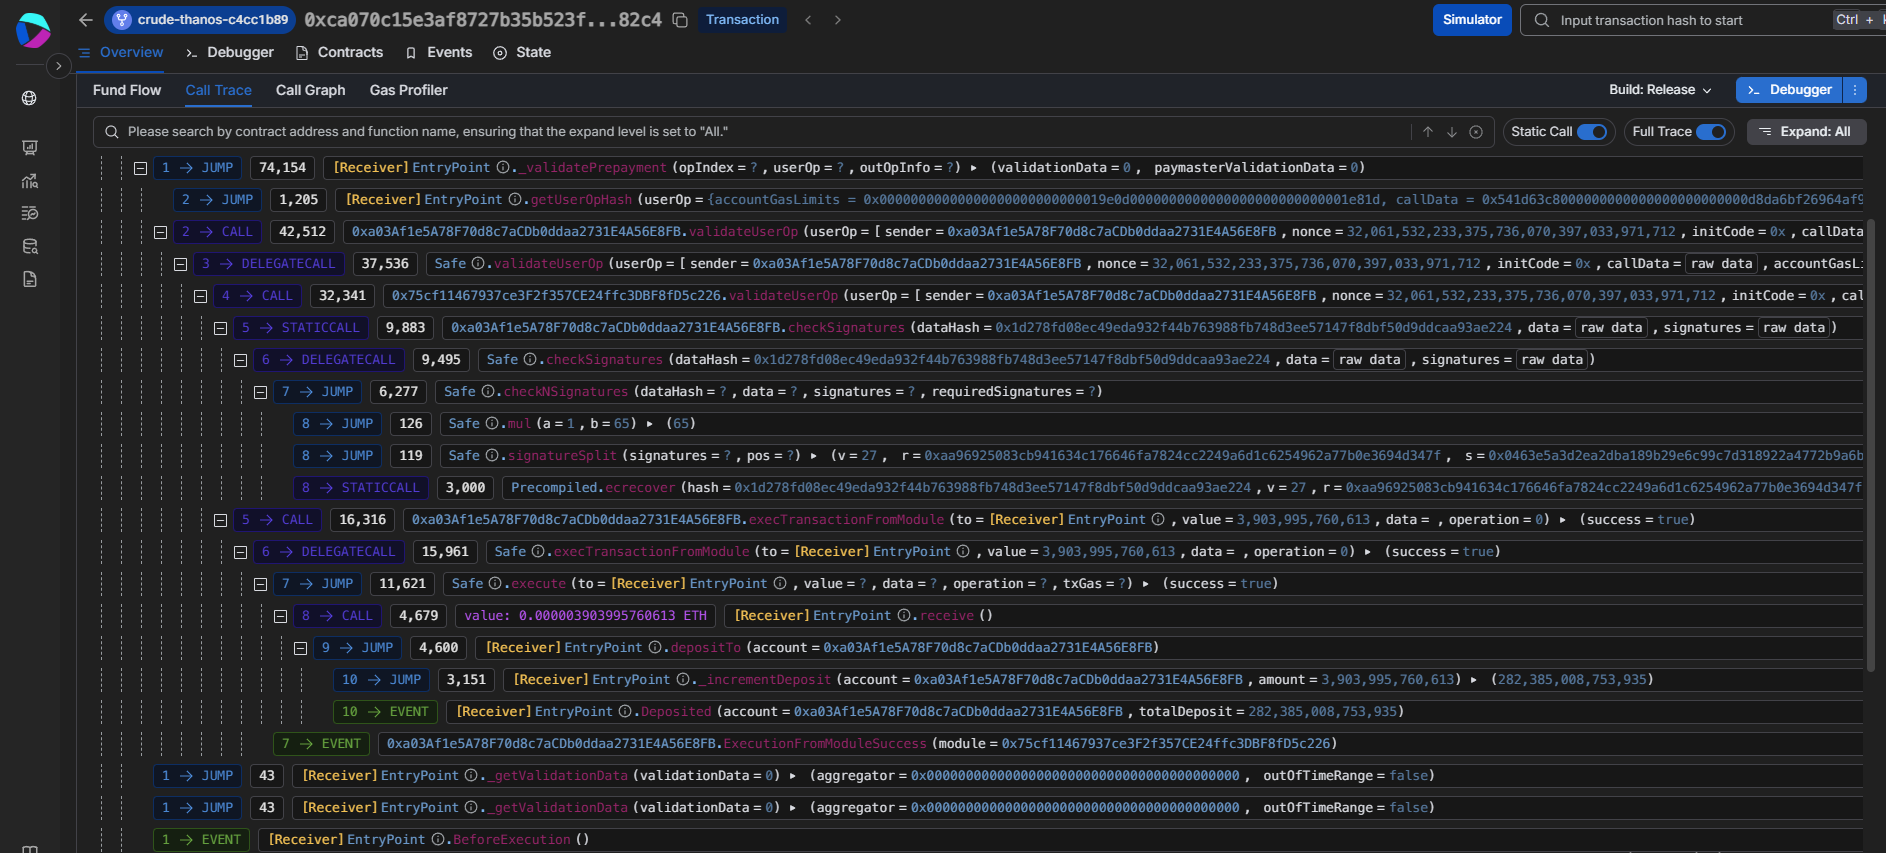This screenshot has height=853, width=1886.
Task: Click the Transaction tag
Action: pyautogui.click(x=742, y=20)
